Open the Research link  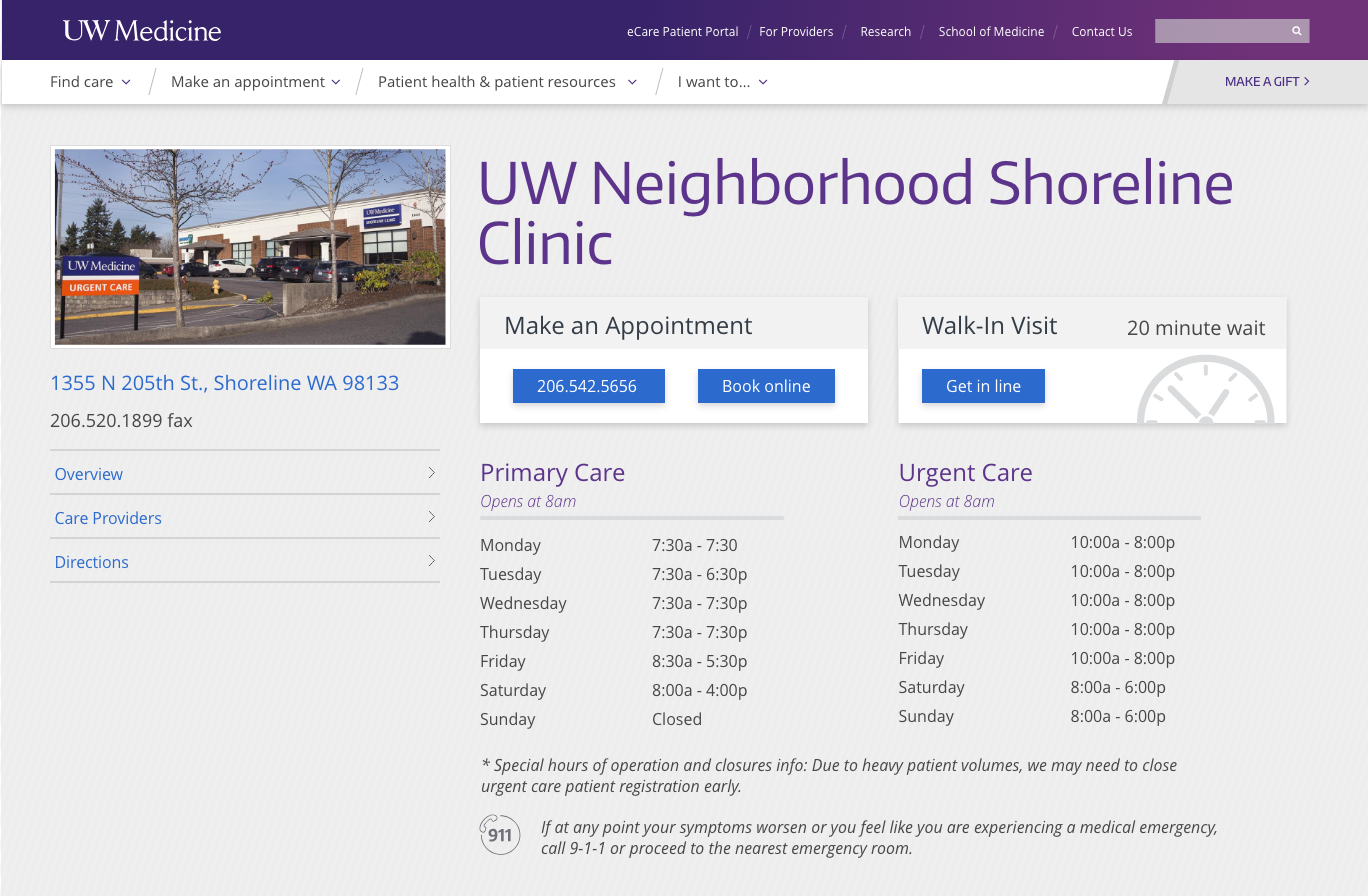point(886,32)
